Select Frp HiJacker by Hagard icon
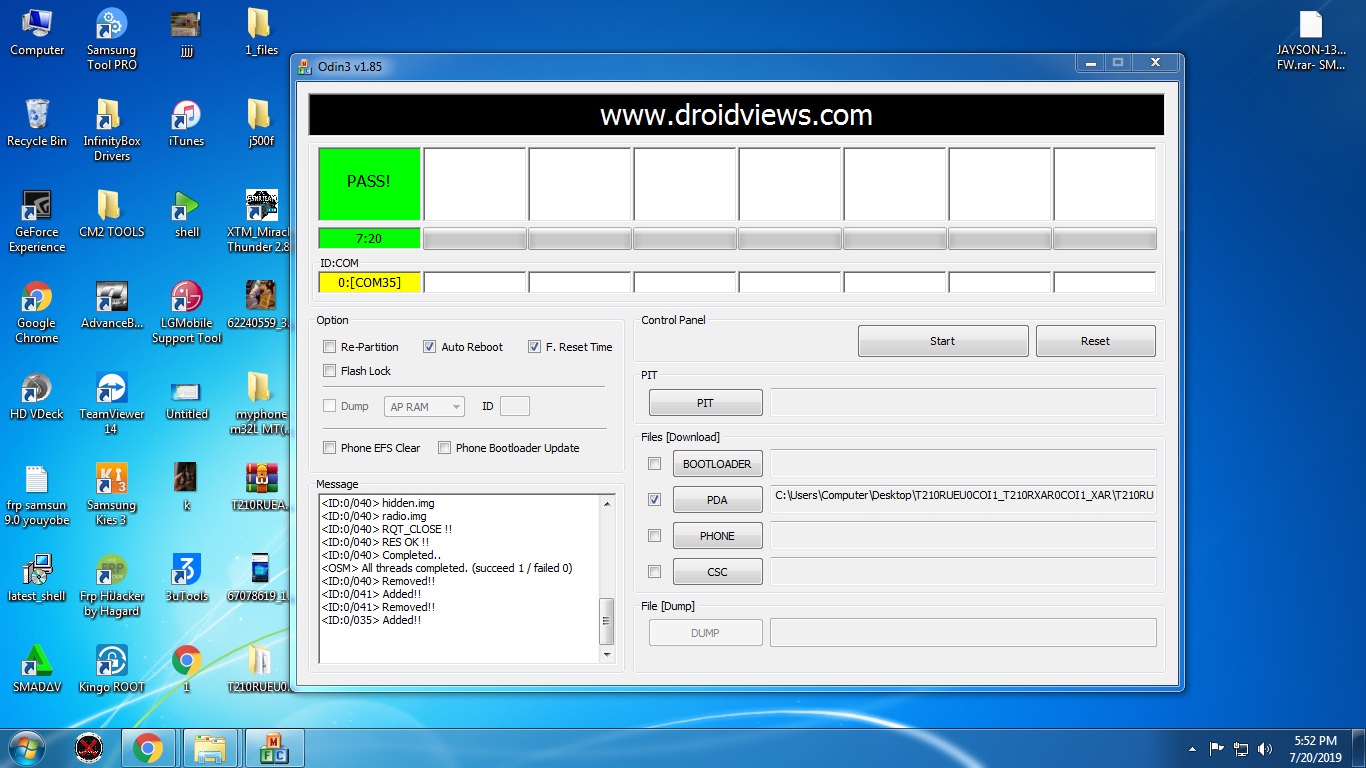This screenshot has height=768, width=1366. coord(112,585)
